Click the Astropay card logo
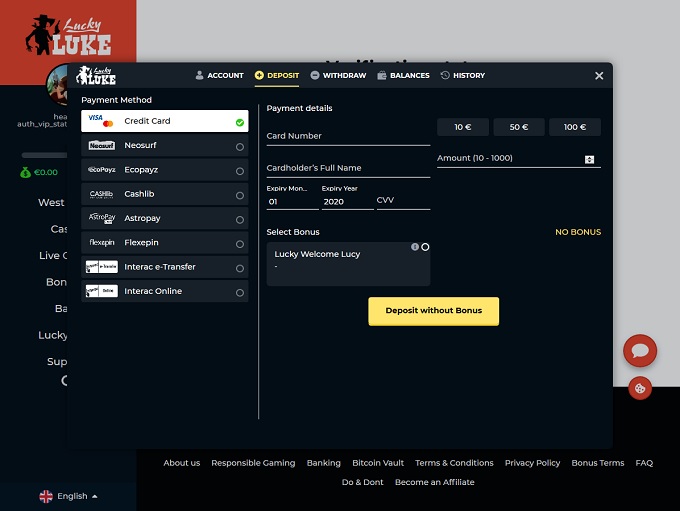Image resolution: width=680 pixels, height=511 pixels. pyautogui.click(x=102, y=218)
